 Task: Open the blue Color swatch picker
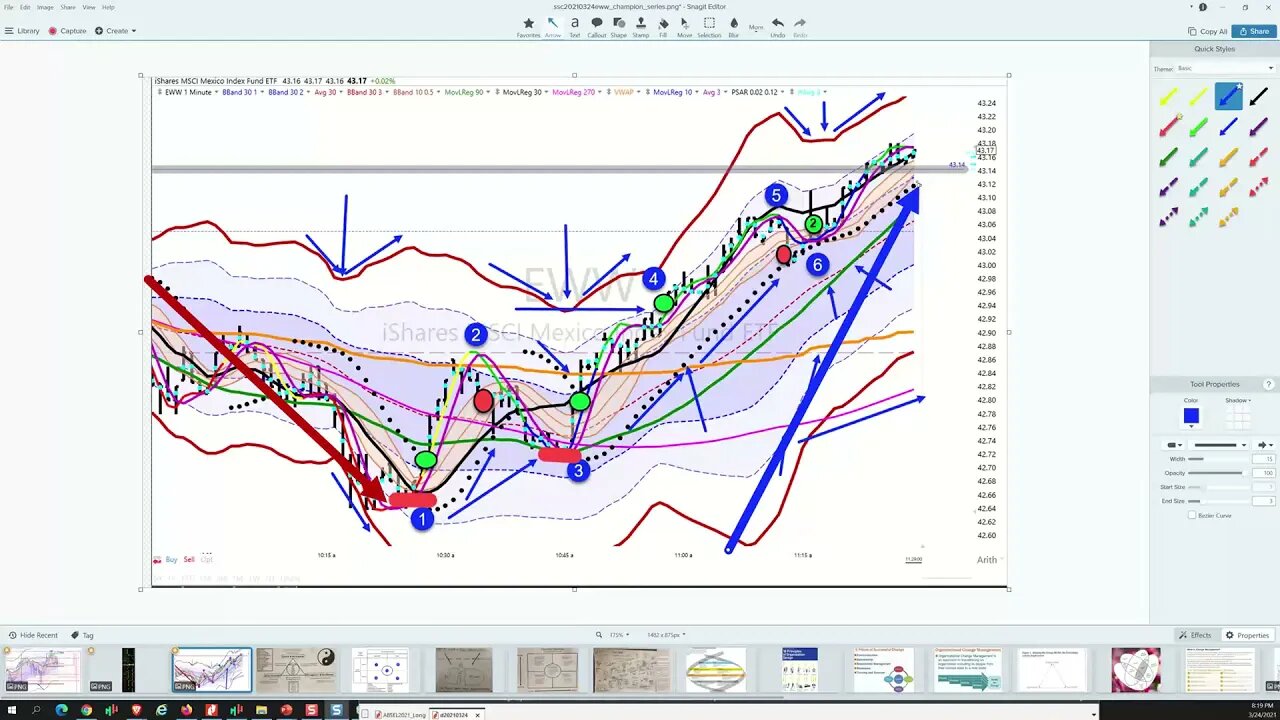(x=1191, y=416)
